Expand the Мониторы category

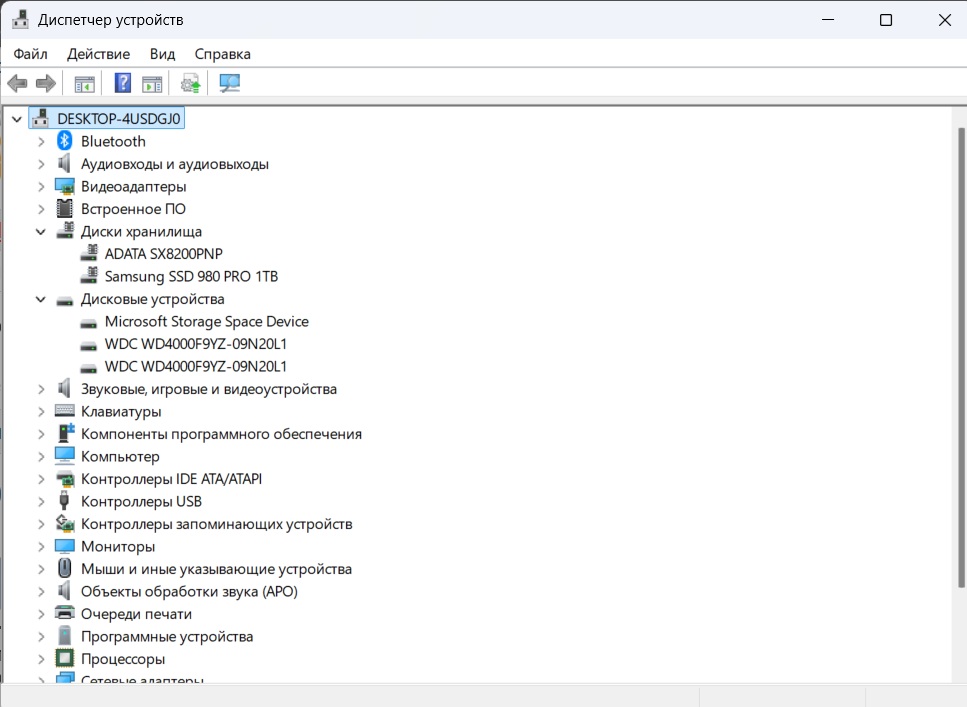pyautogui.click(x=41, y=547)
